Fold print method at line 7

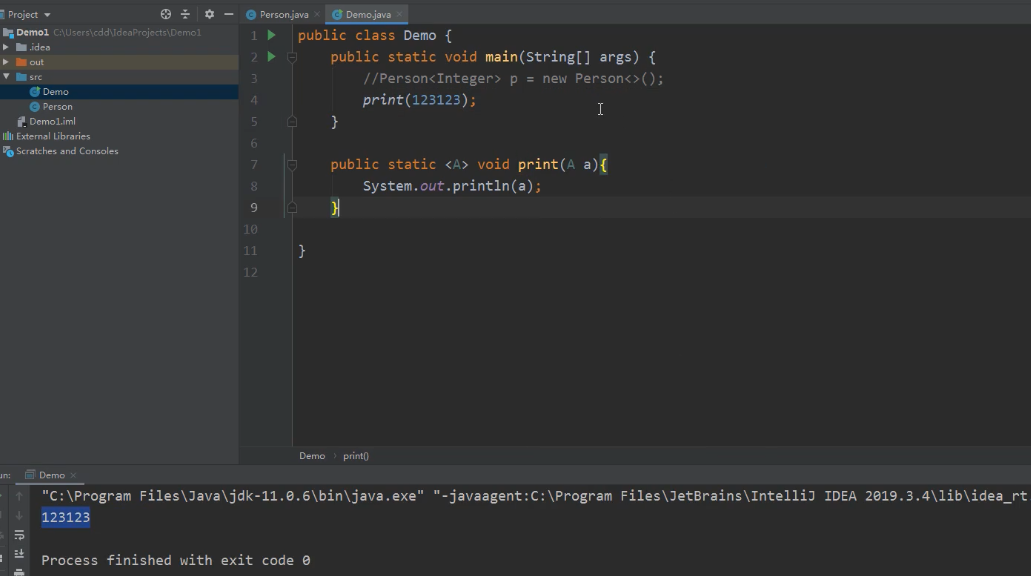(292, 165)
